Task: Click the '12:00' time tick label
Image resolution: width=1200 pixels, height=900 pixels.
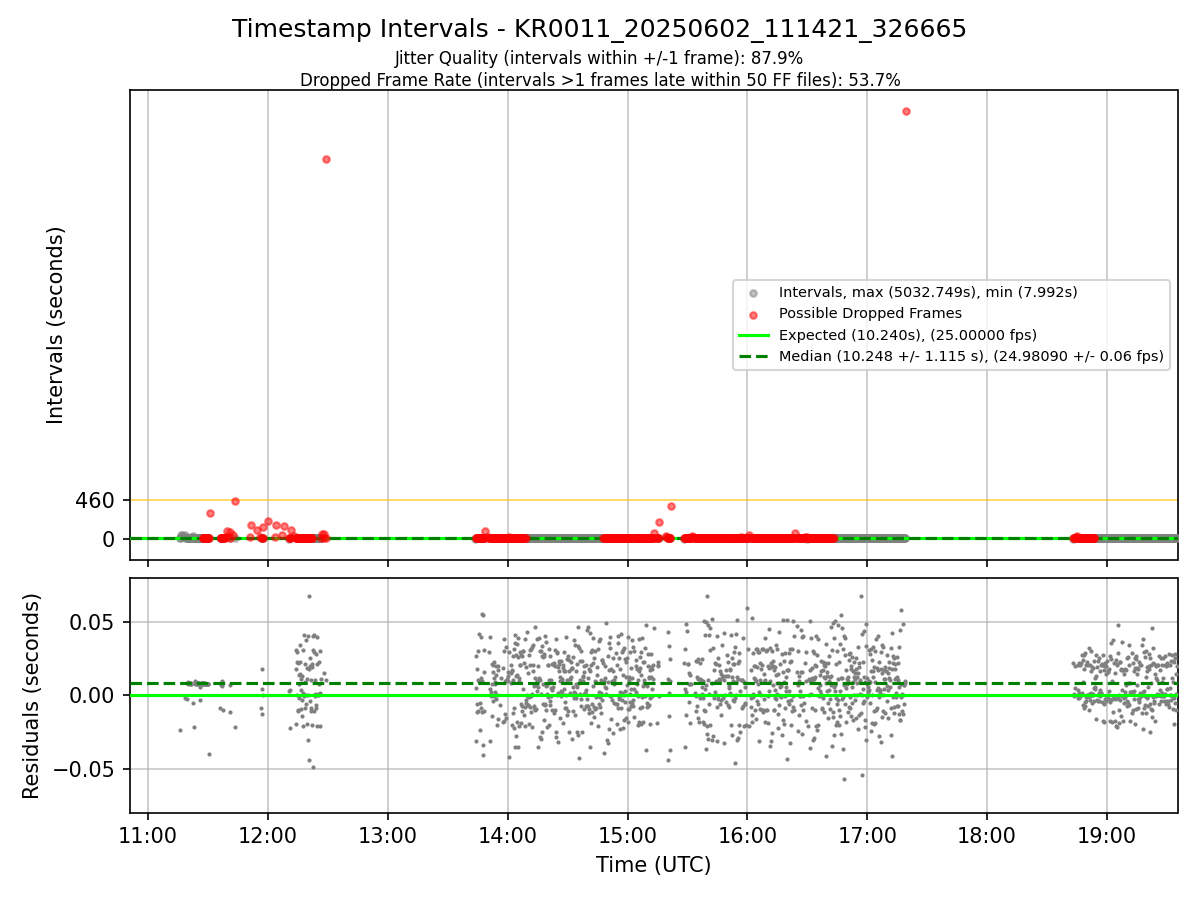Action: tap(268, 836)
